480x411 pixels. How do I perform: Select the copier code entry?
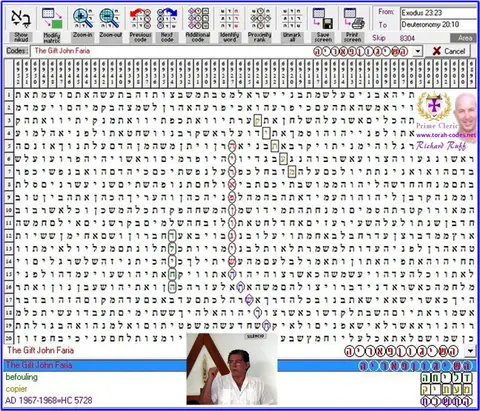point(16,389)
